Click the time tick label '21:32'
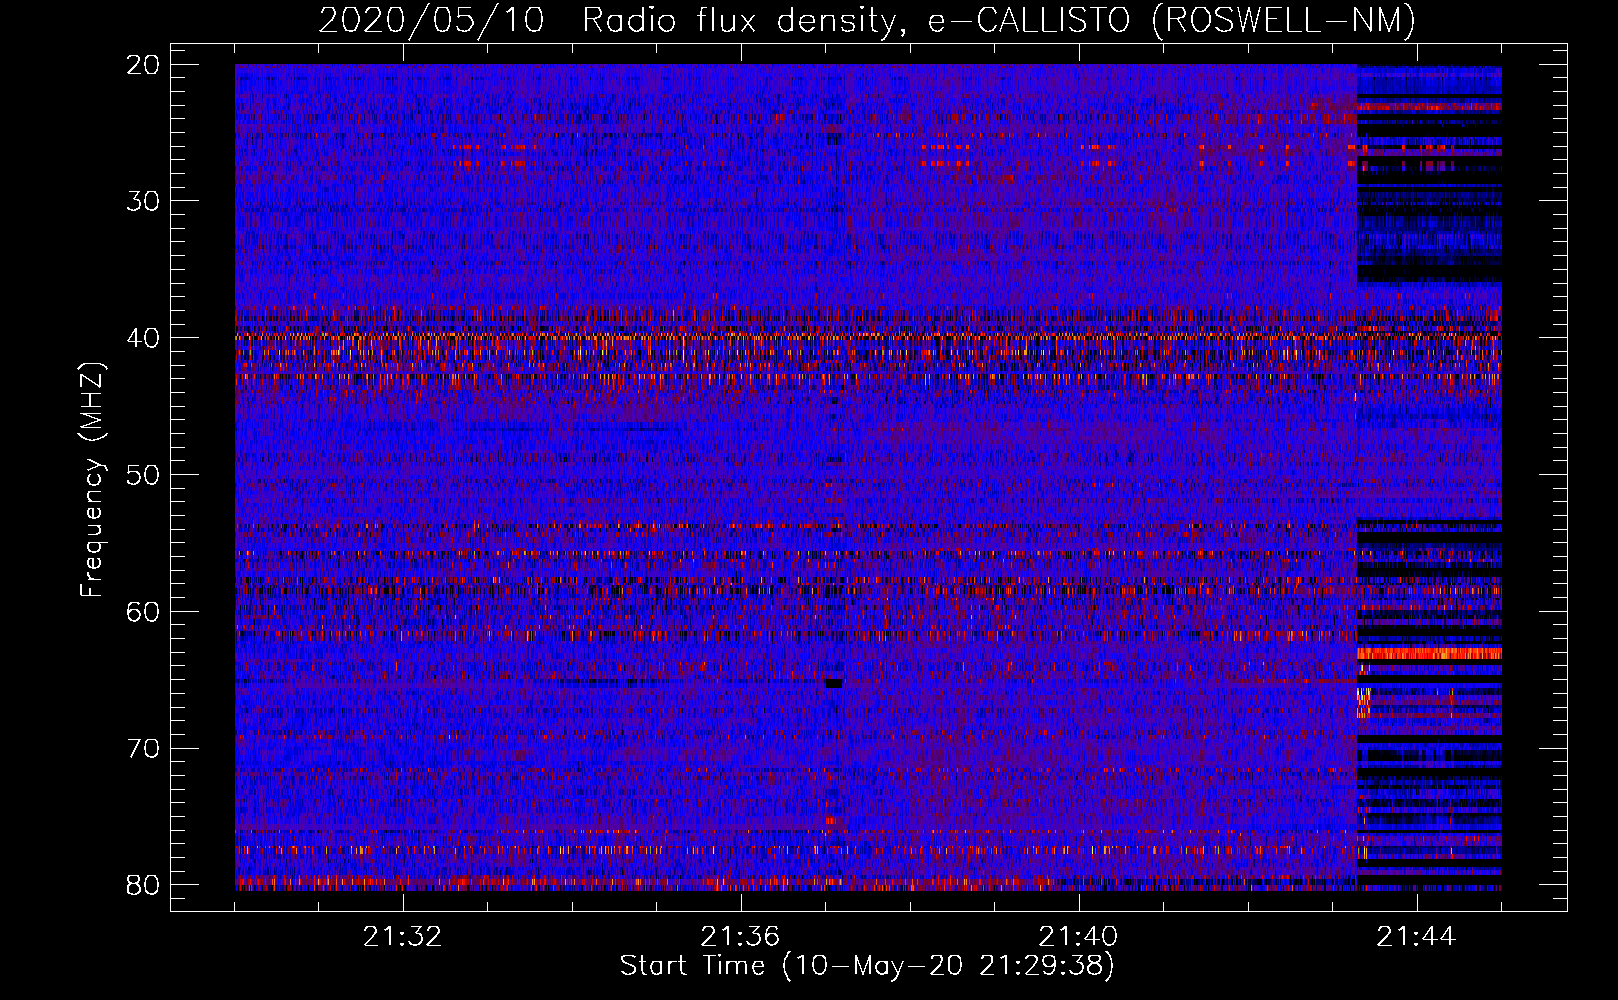This screenshot has width=1618, height=1000. point(402,937)
